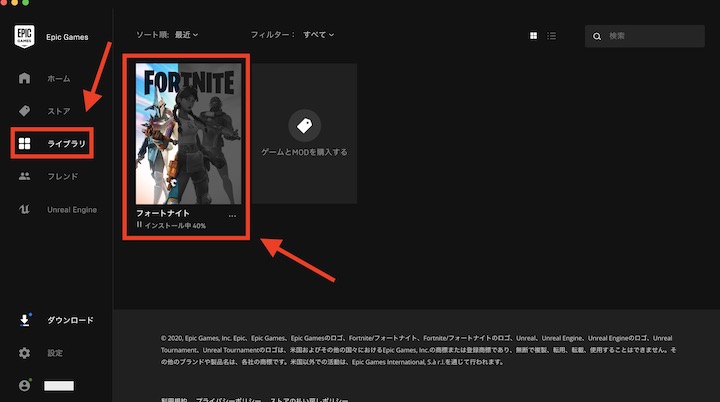Click the フォートナイト game title text
Image resolution: width=720 pixels, height=402 pixels.
coord(163,213)
